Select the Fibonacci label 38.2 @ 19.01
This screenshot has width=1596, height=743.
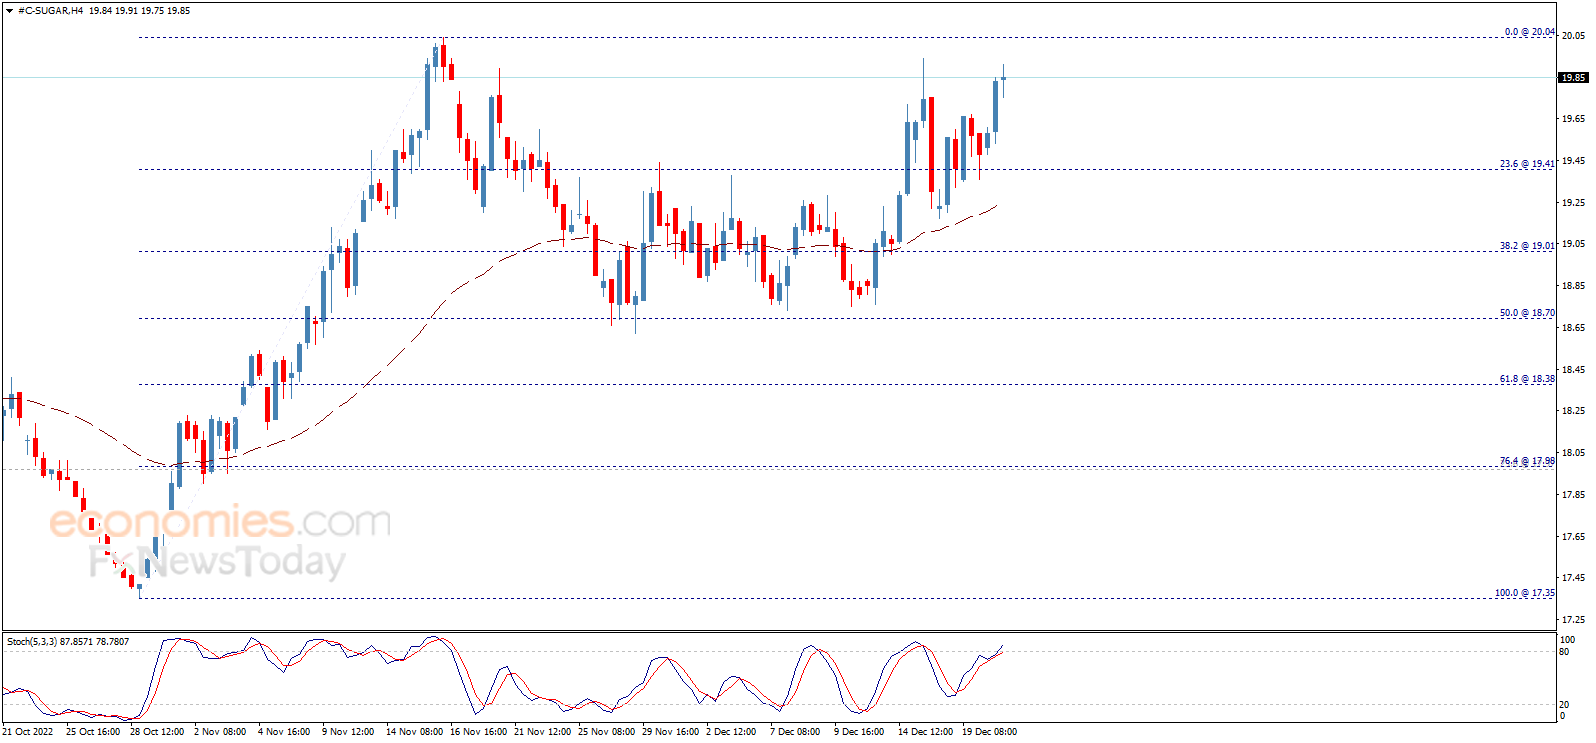[1527, 246]
